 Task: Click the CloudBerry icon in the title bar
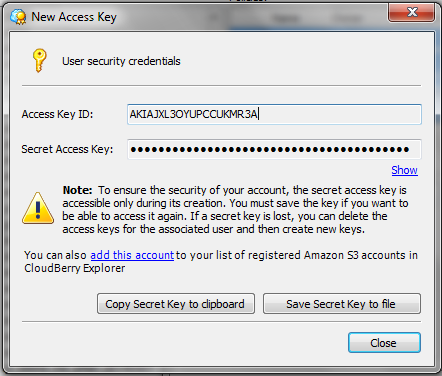pyautogui.click(x=18, y=17)
